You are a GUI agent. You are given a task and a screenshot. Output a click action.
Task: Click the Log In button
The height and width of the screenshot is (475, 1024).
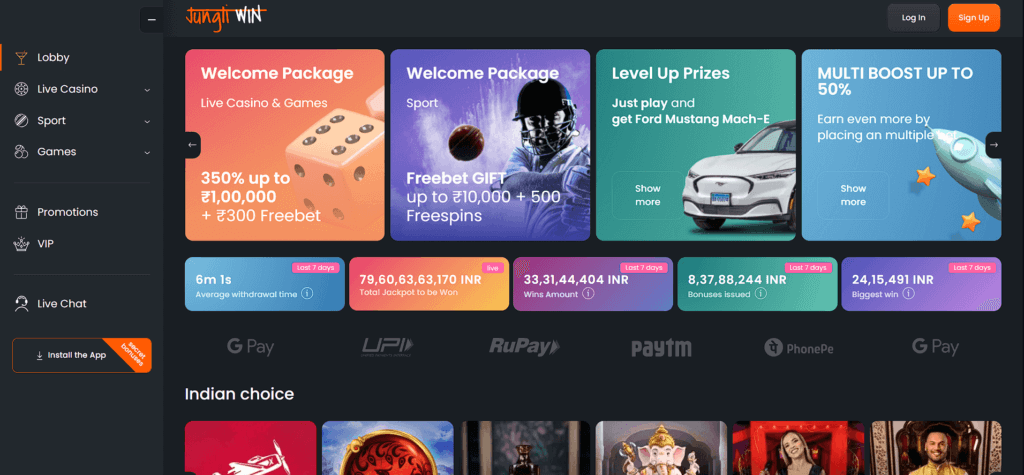pos(913,18)
